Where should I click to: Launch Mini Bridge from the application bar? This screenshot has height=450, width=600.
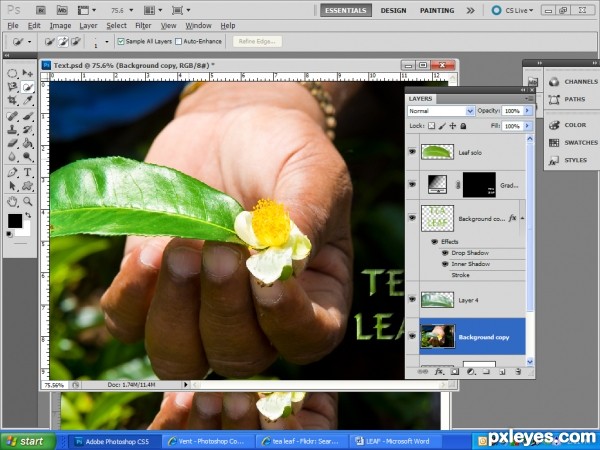[62, 10]
